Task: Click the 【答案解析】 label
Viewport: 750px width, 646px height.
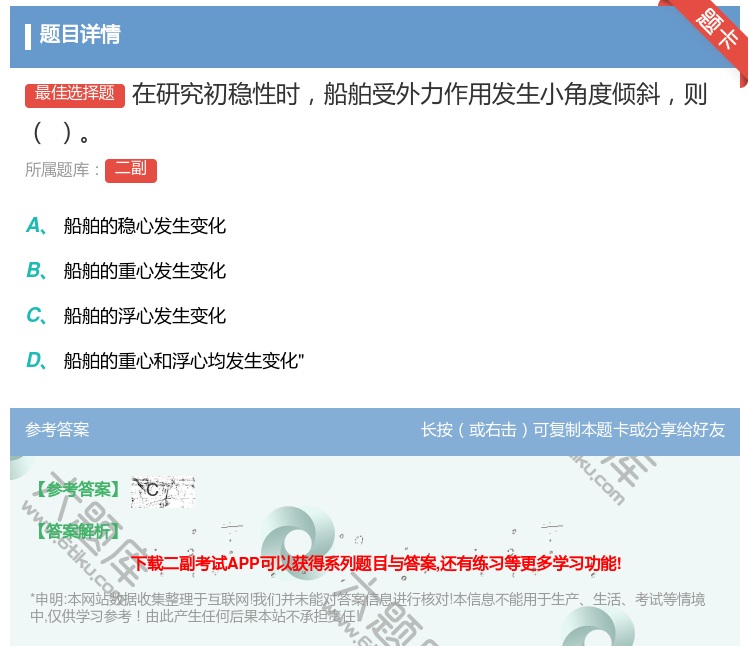Action: pos(78,531)
